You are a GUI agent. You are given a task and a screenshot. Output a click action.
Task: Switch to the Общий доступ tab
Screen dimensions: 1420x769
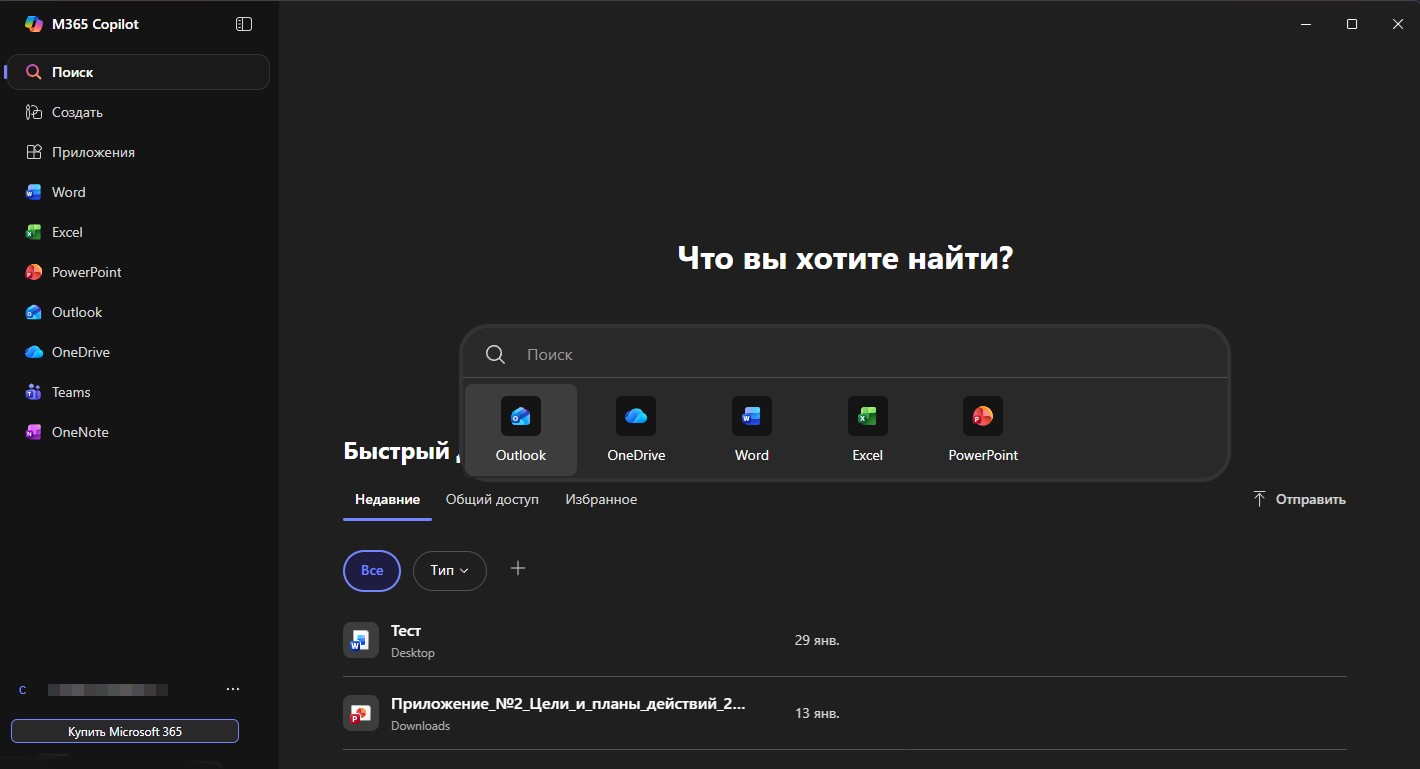492,498
